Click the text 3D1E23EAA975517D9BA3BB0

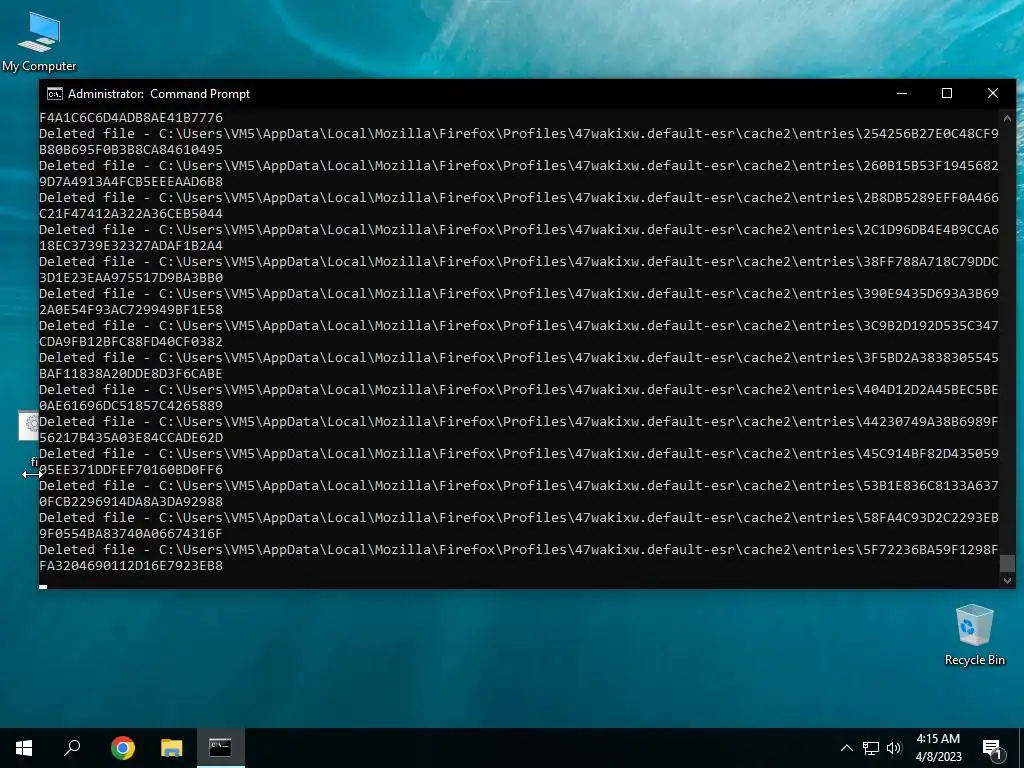pyautogui.click(x=131, y=278)
